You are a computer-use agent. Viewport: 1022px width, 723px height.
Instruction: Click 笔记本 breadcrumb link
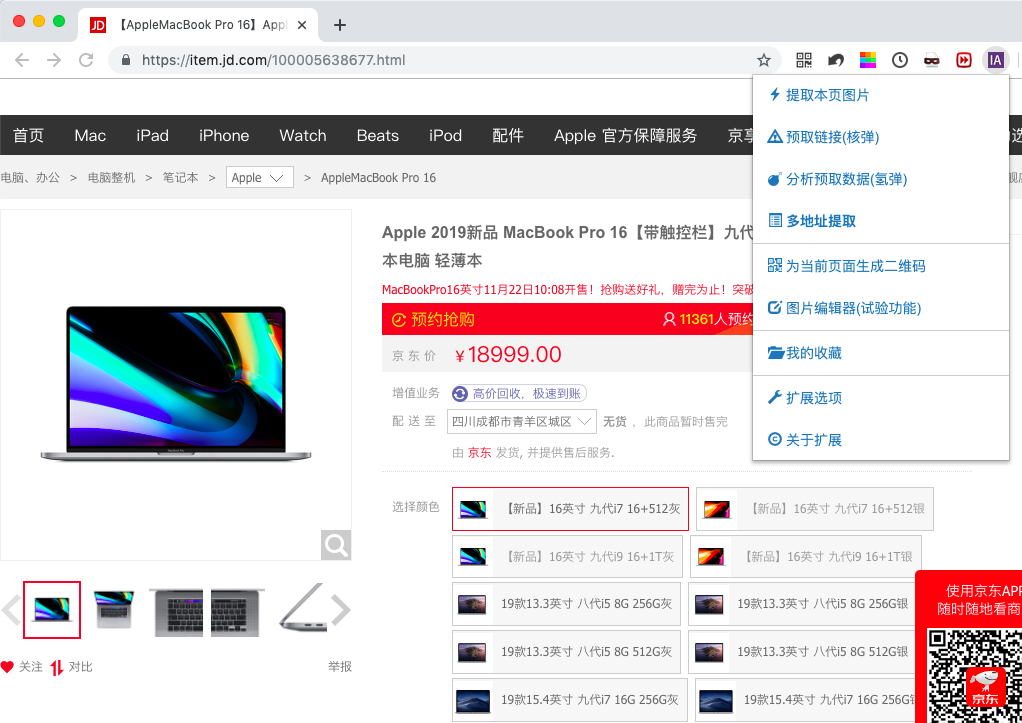click(x=181, y=177)
